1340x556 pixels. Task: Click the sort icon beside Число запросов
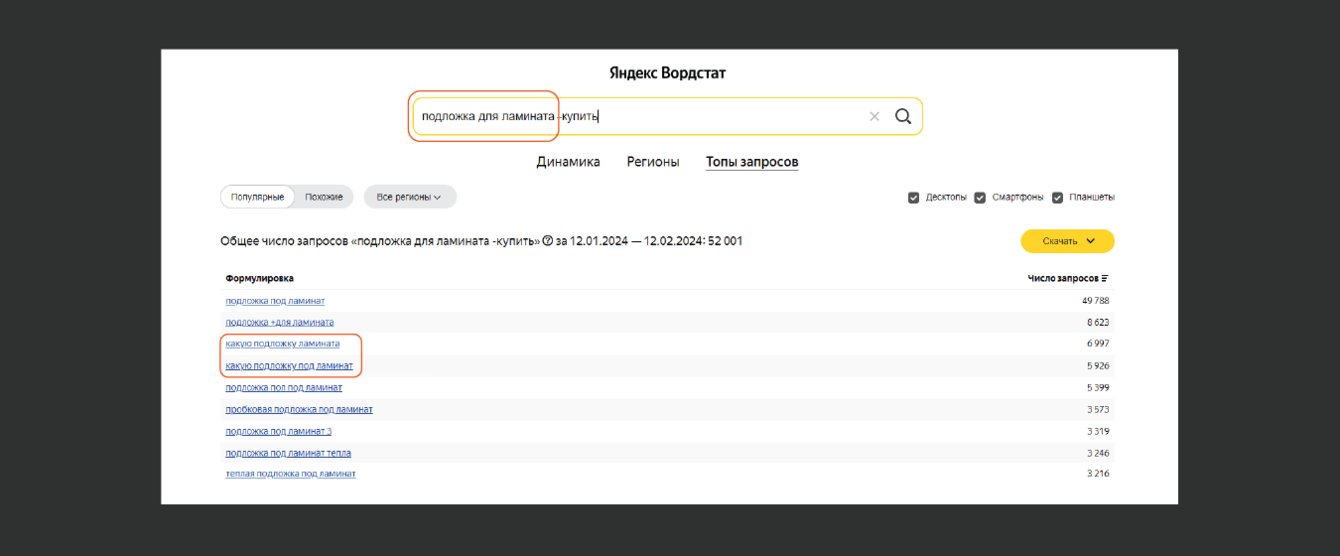pyautogui.click(x=1105, y=278)
